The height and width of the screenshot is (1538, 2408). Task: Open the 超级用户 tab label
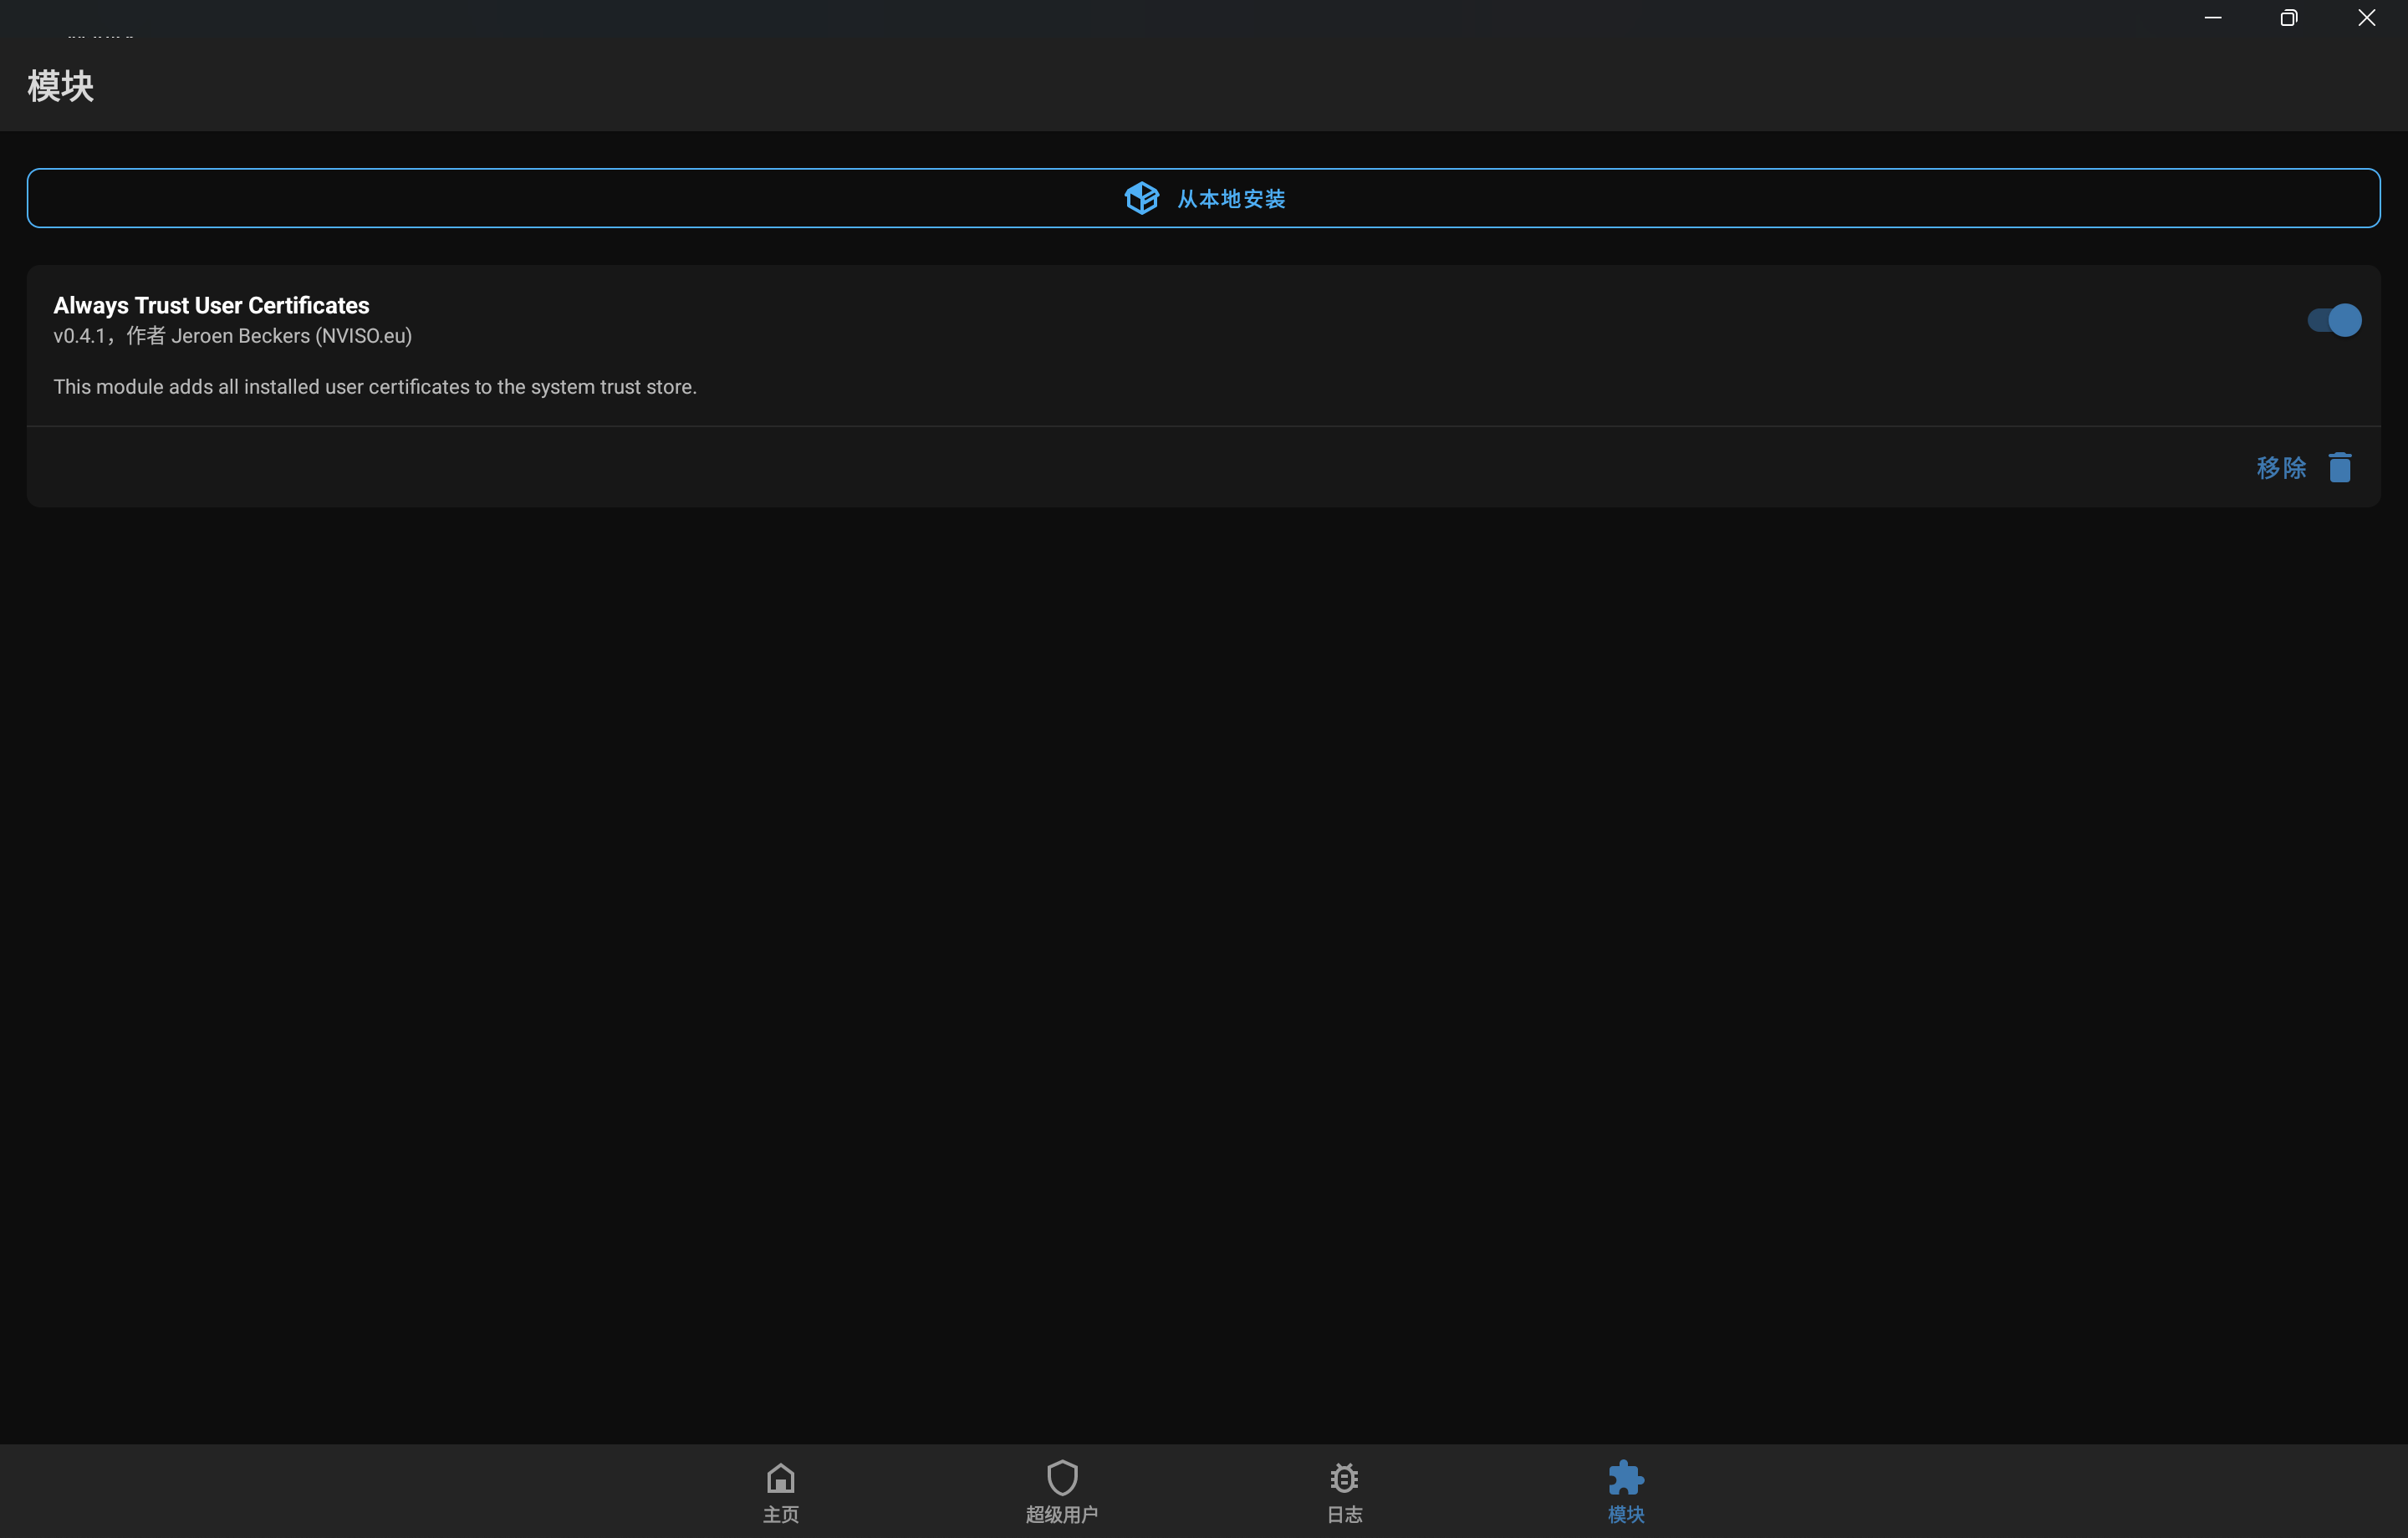(1061, 1514)
